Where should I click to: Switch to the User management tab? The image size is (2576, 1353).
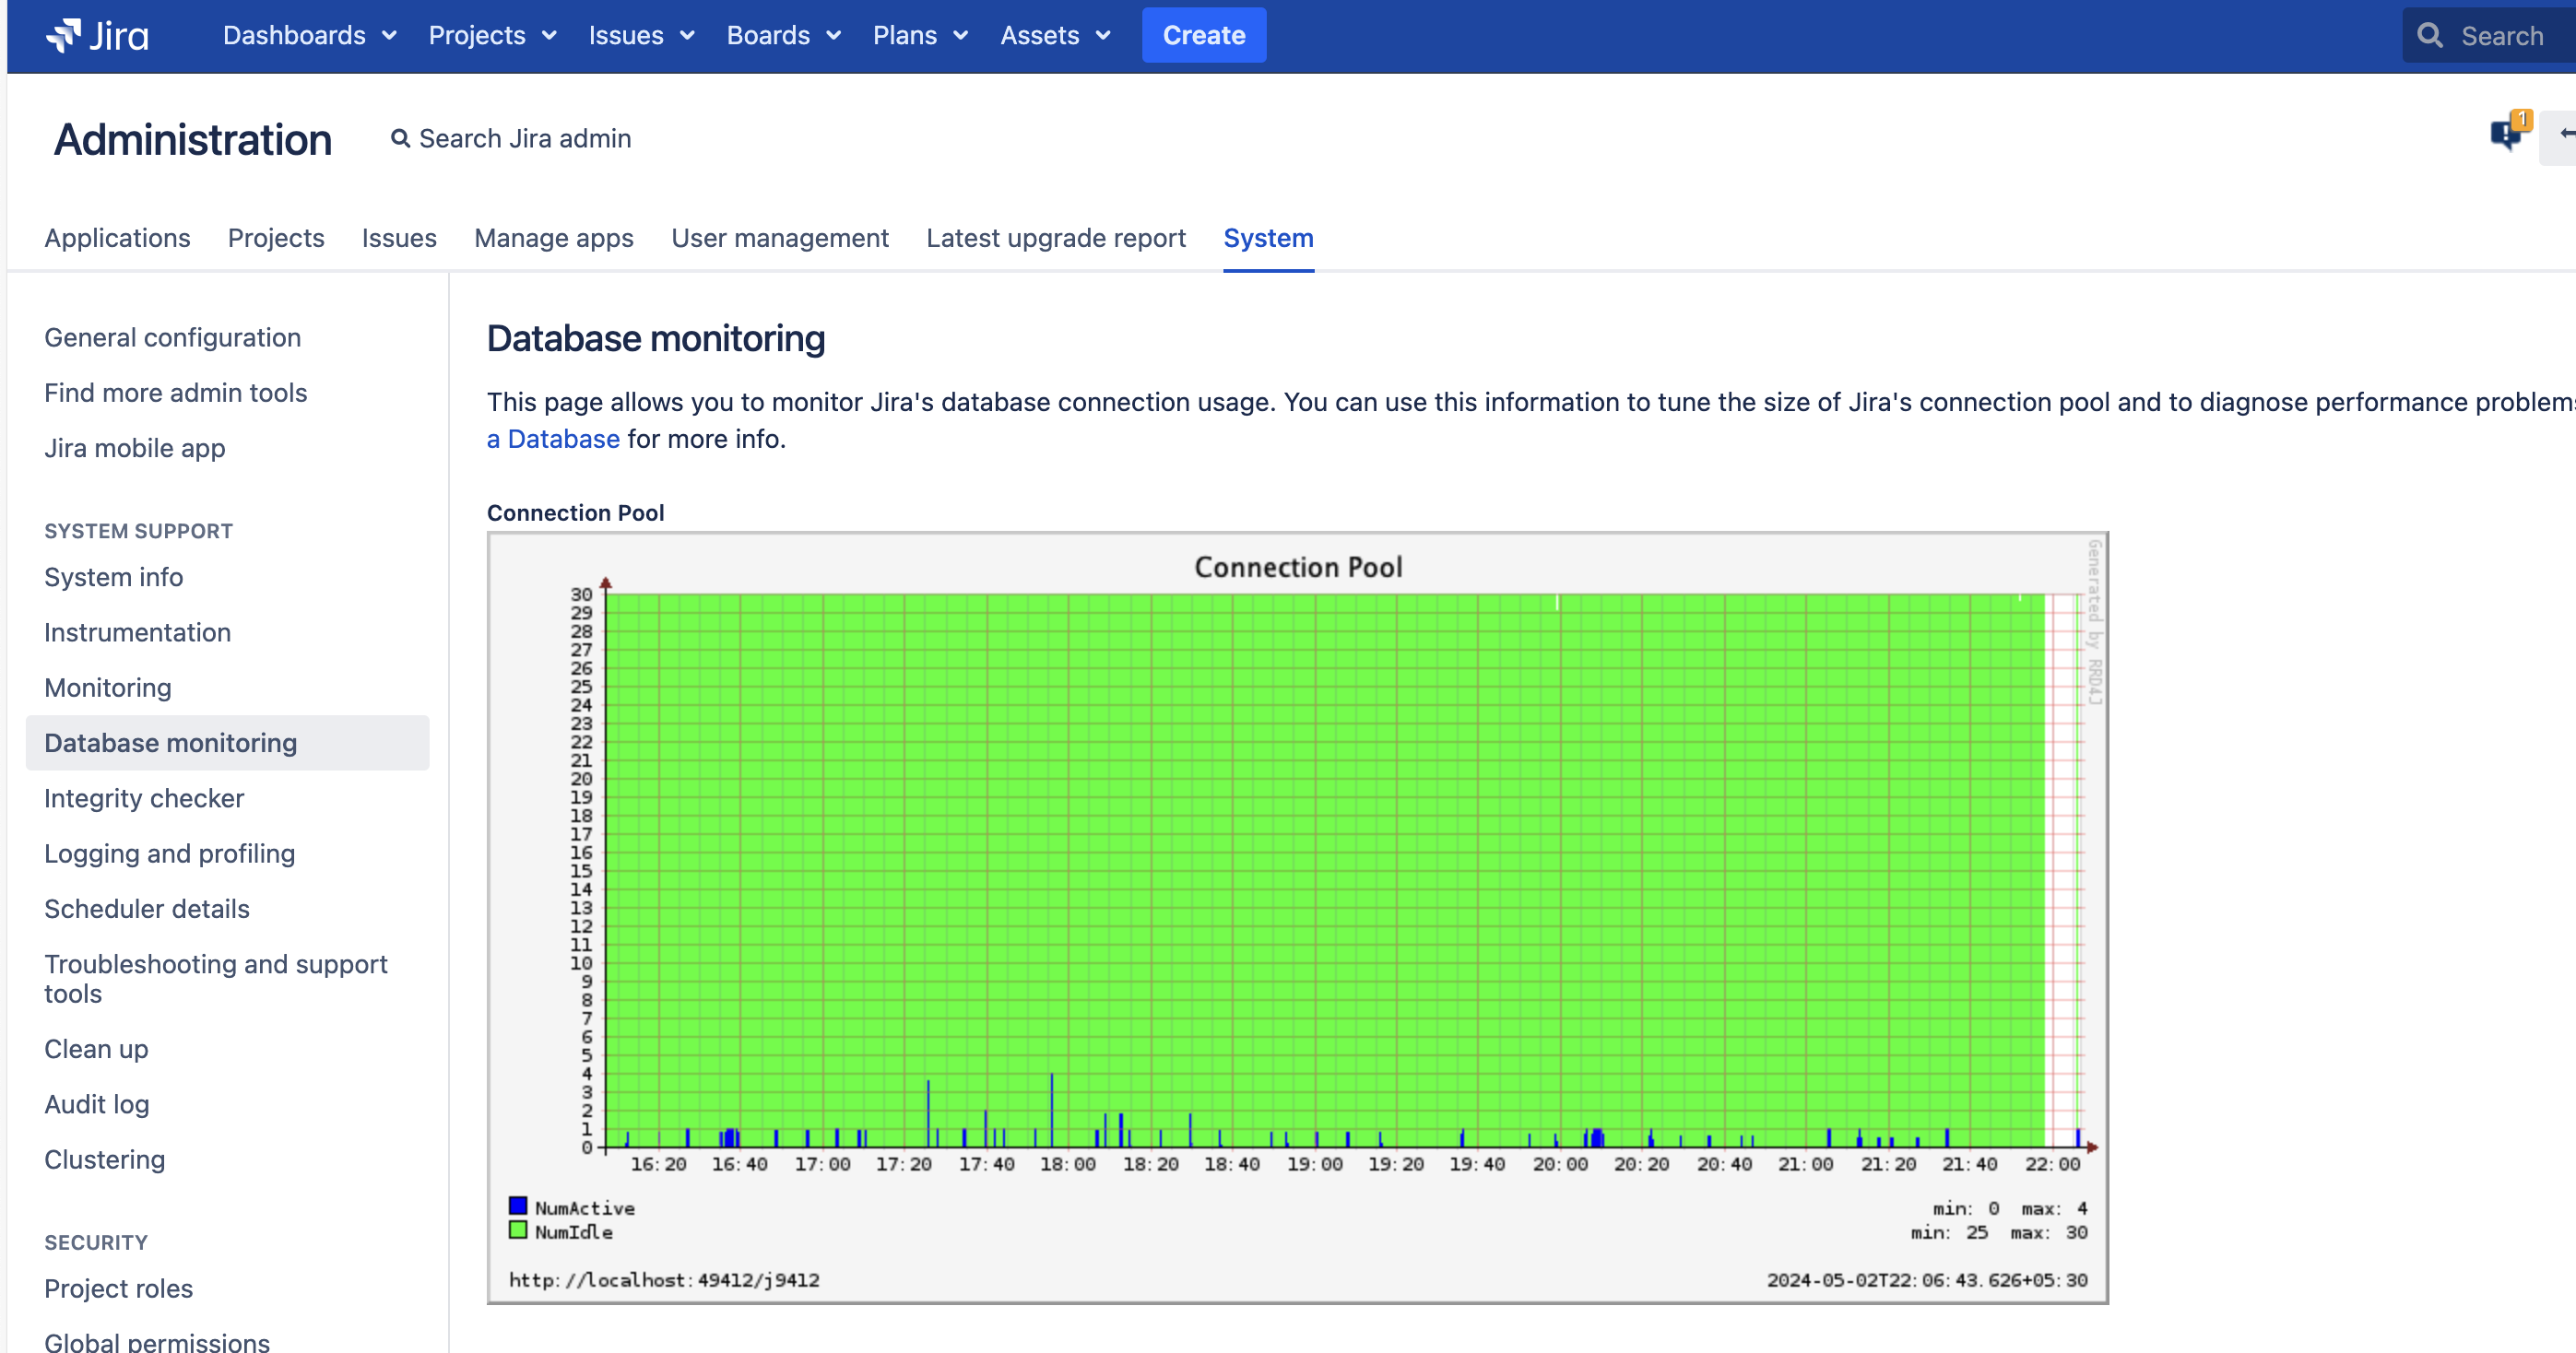[x=780, y=238]
